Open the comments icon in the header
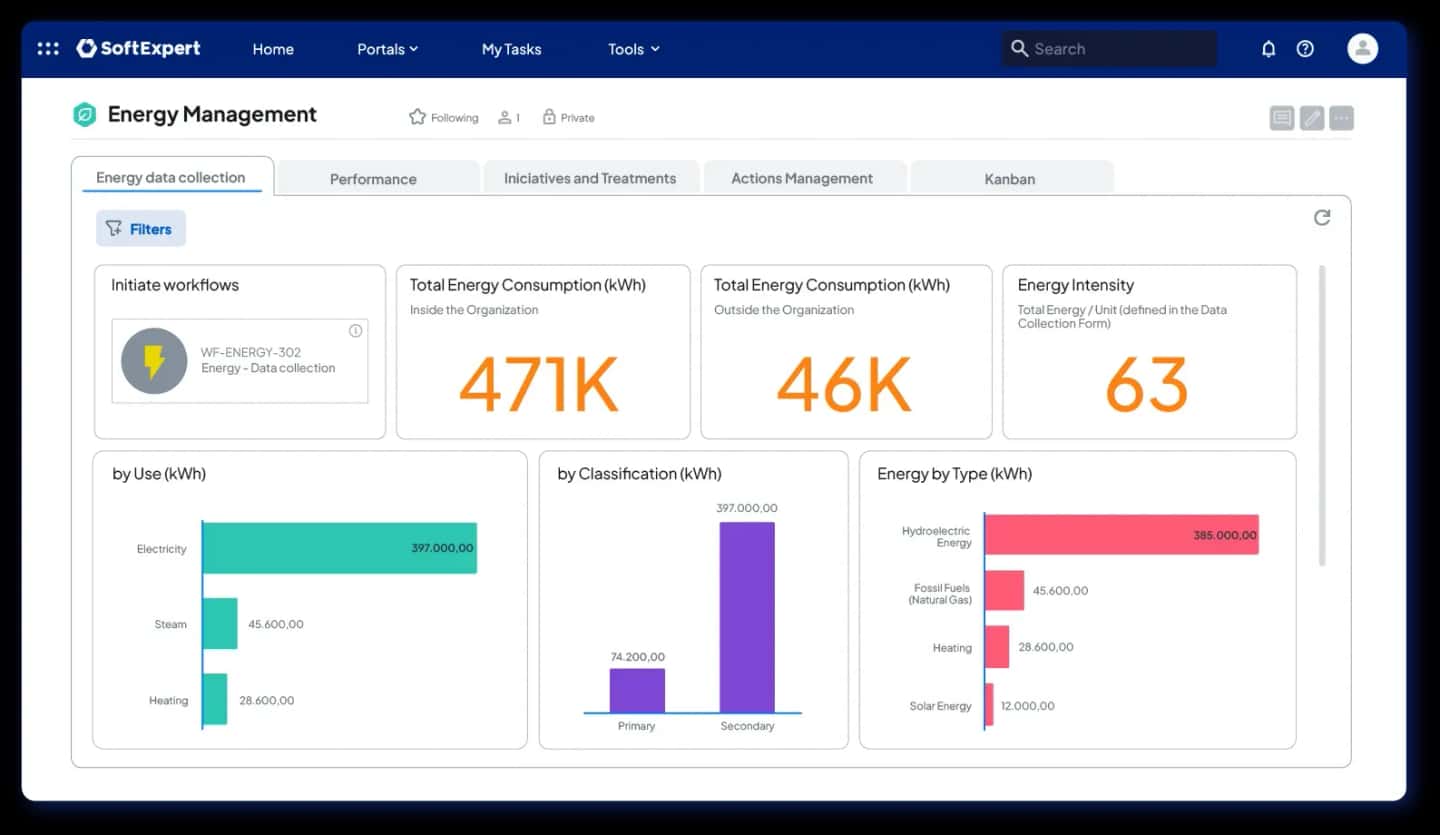 1281,118
